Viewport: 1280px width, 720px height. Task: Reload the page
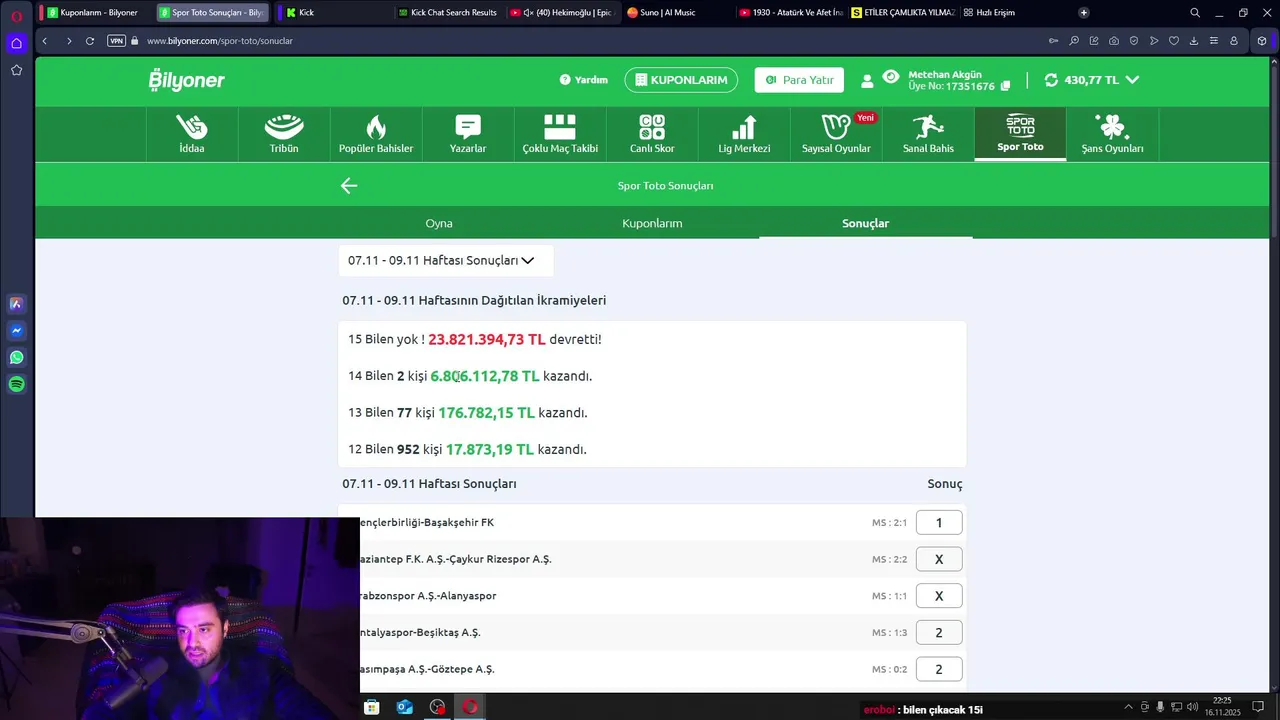[90, 41]
